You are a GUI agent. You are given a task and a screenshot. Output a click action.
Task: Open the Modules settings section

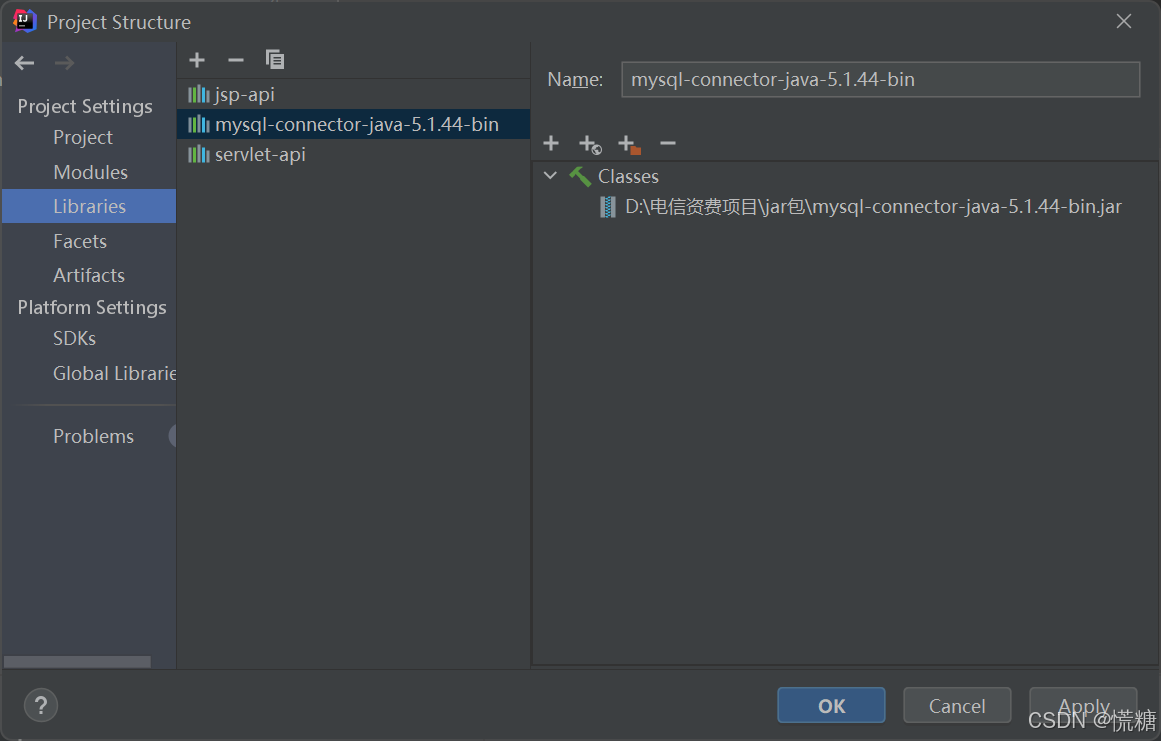coord(90,172)
